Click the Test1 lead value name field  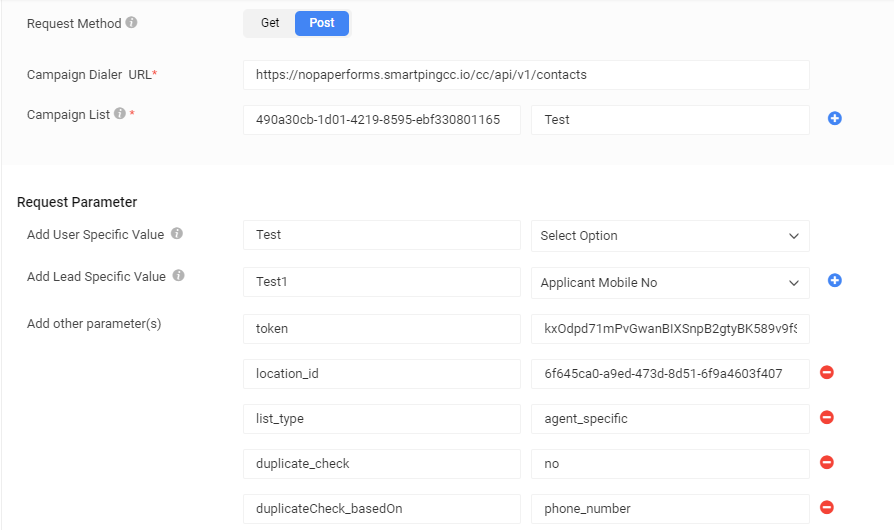[x=381, y=283]
